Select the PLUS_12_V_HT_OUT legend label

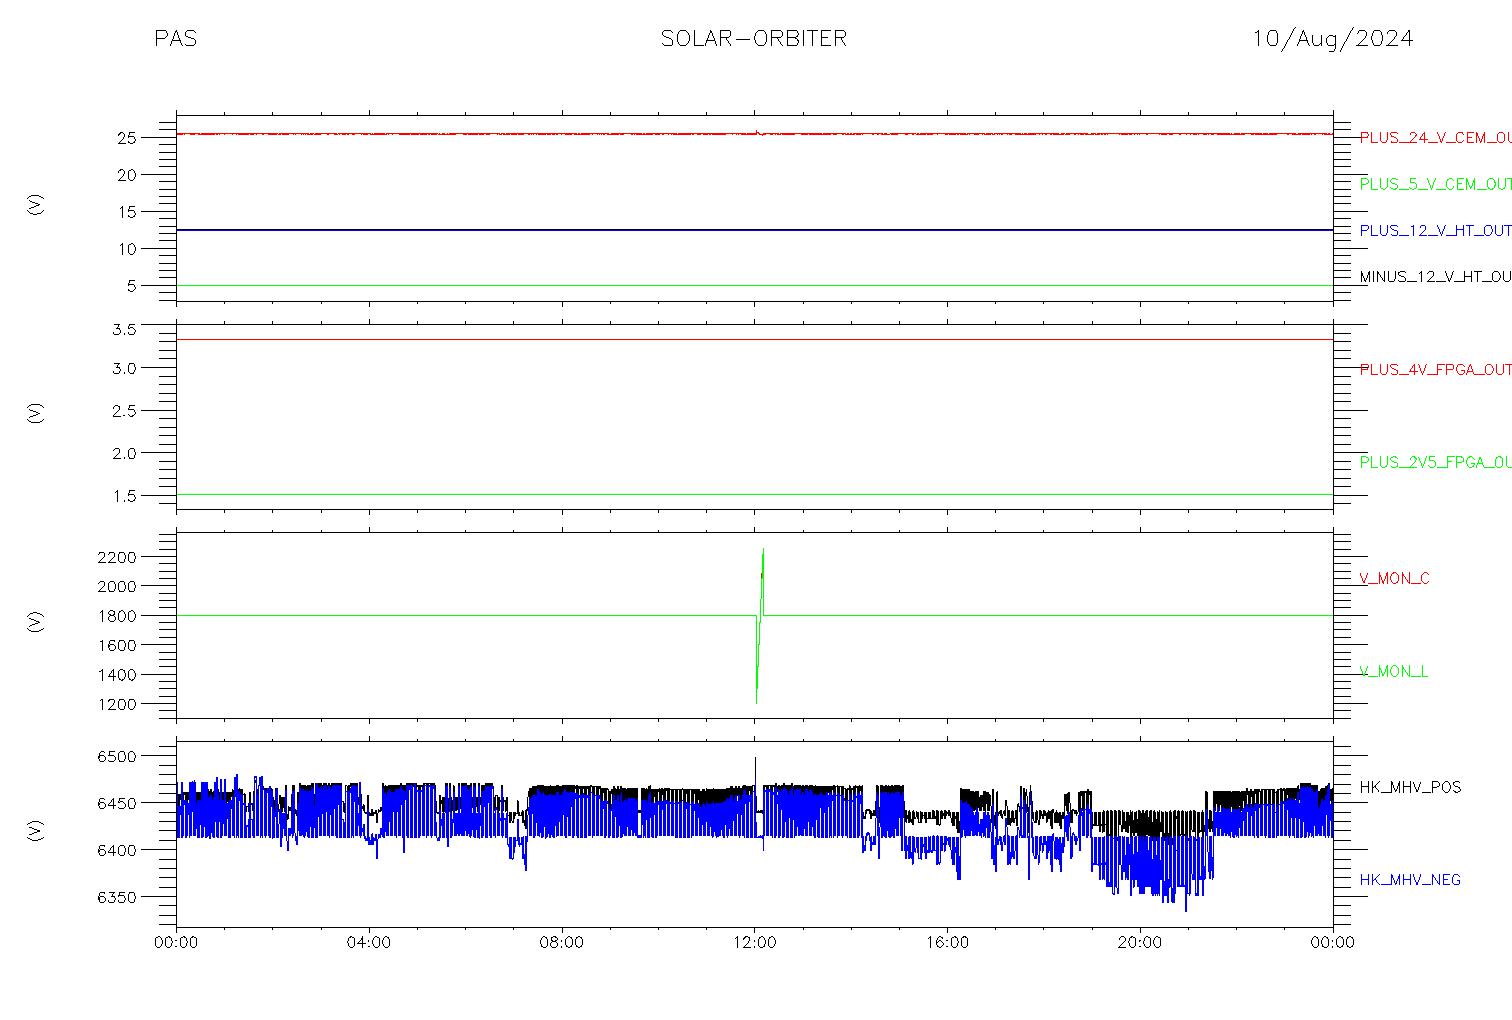1435,231
